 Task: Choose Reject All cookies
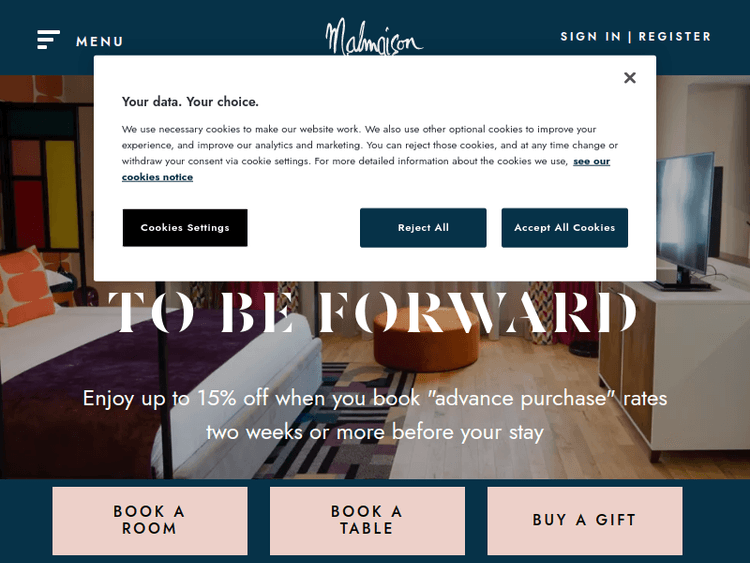tap(423, 228)
